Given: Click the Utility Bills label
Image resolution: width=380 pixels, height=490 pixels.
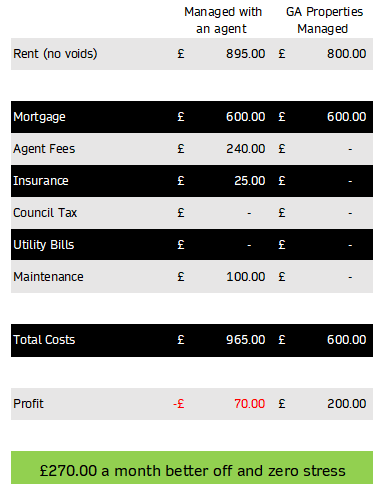Looking at the screenshot, I should coord(44,245).
